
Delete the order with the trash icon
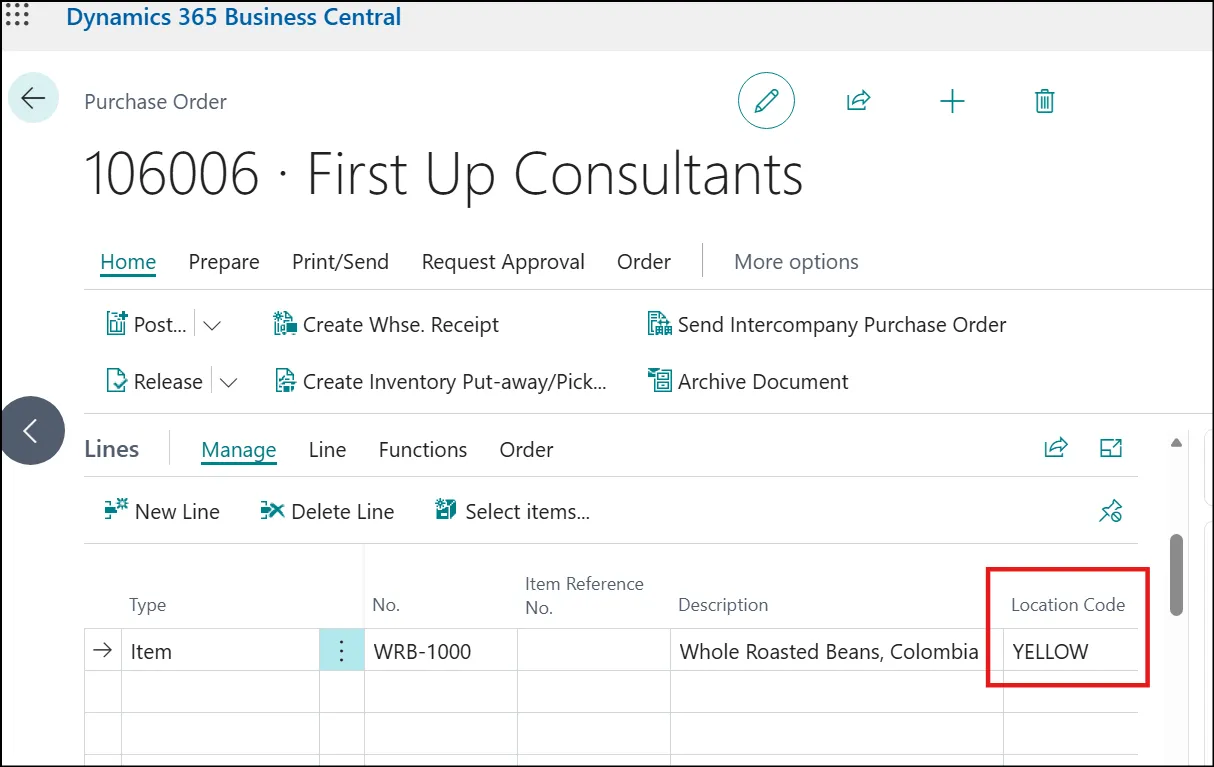[x=1044, y=101]
